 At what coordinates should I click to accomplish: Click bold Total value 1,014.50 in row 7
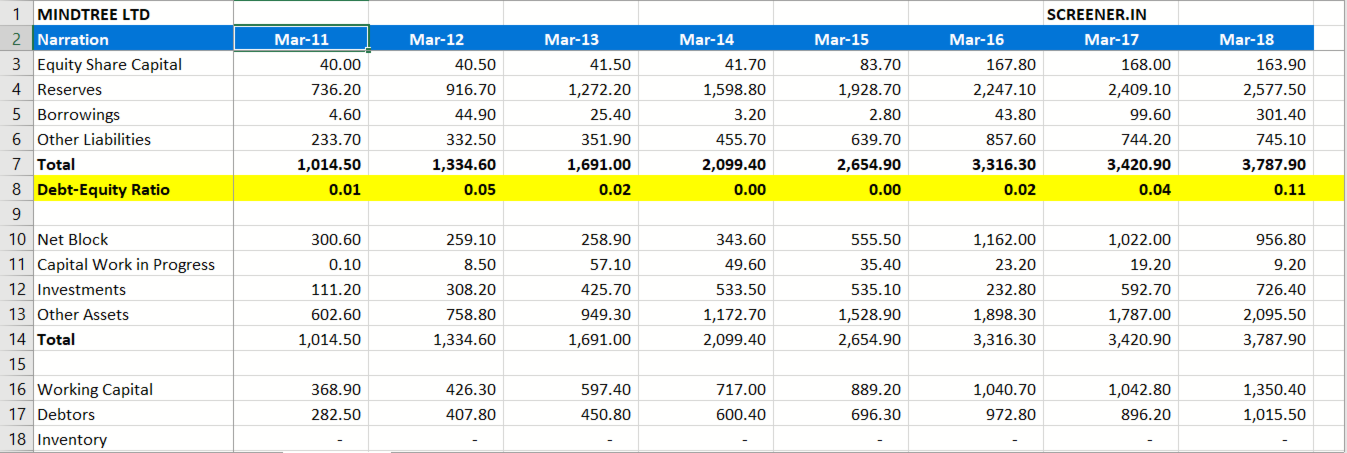tap(329, 164)
